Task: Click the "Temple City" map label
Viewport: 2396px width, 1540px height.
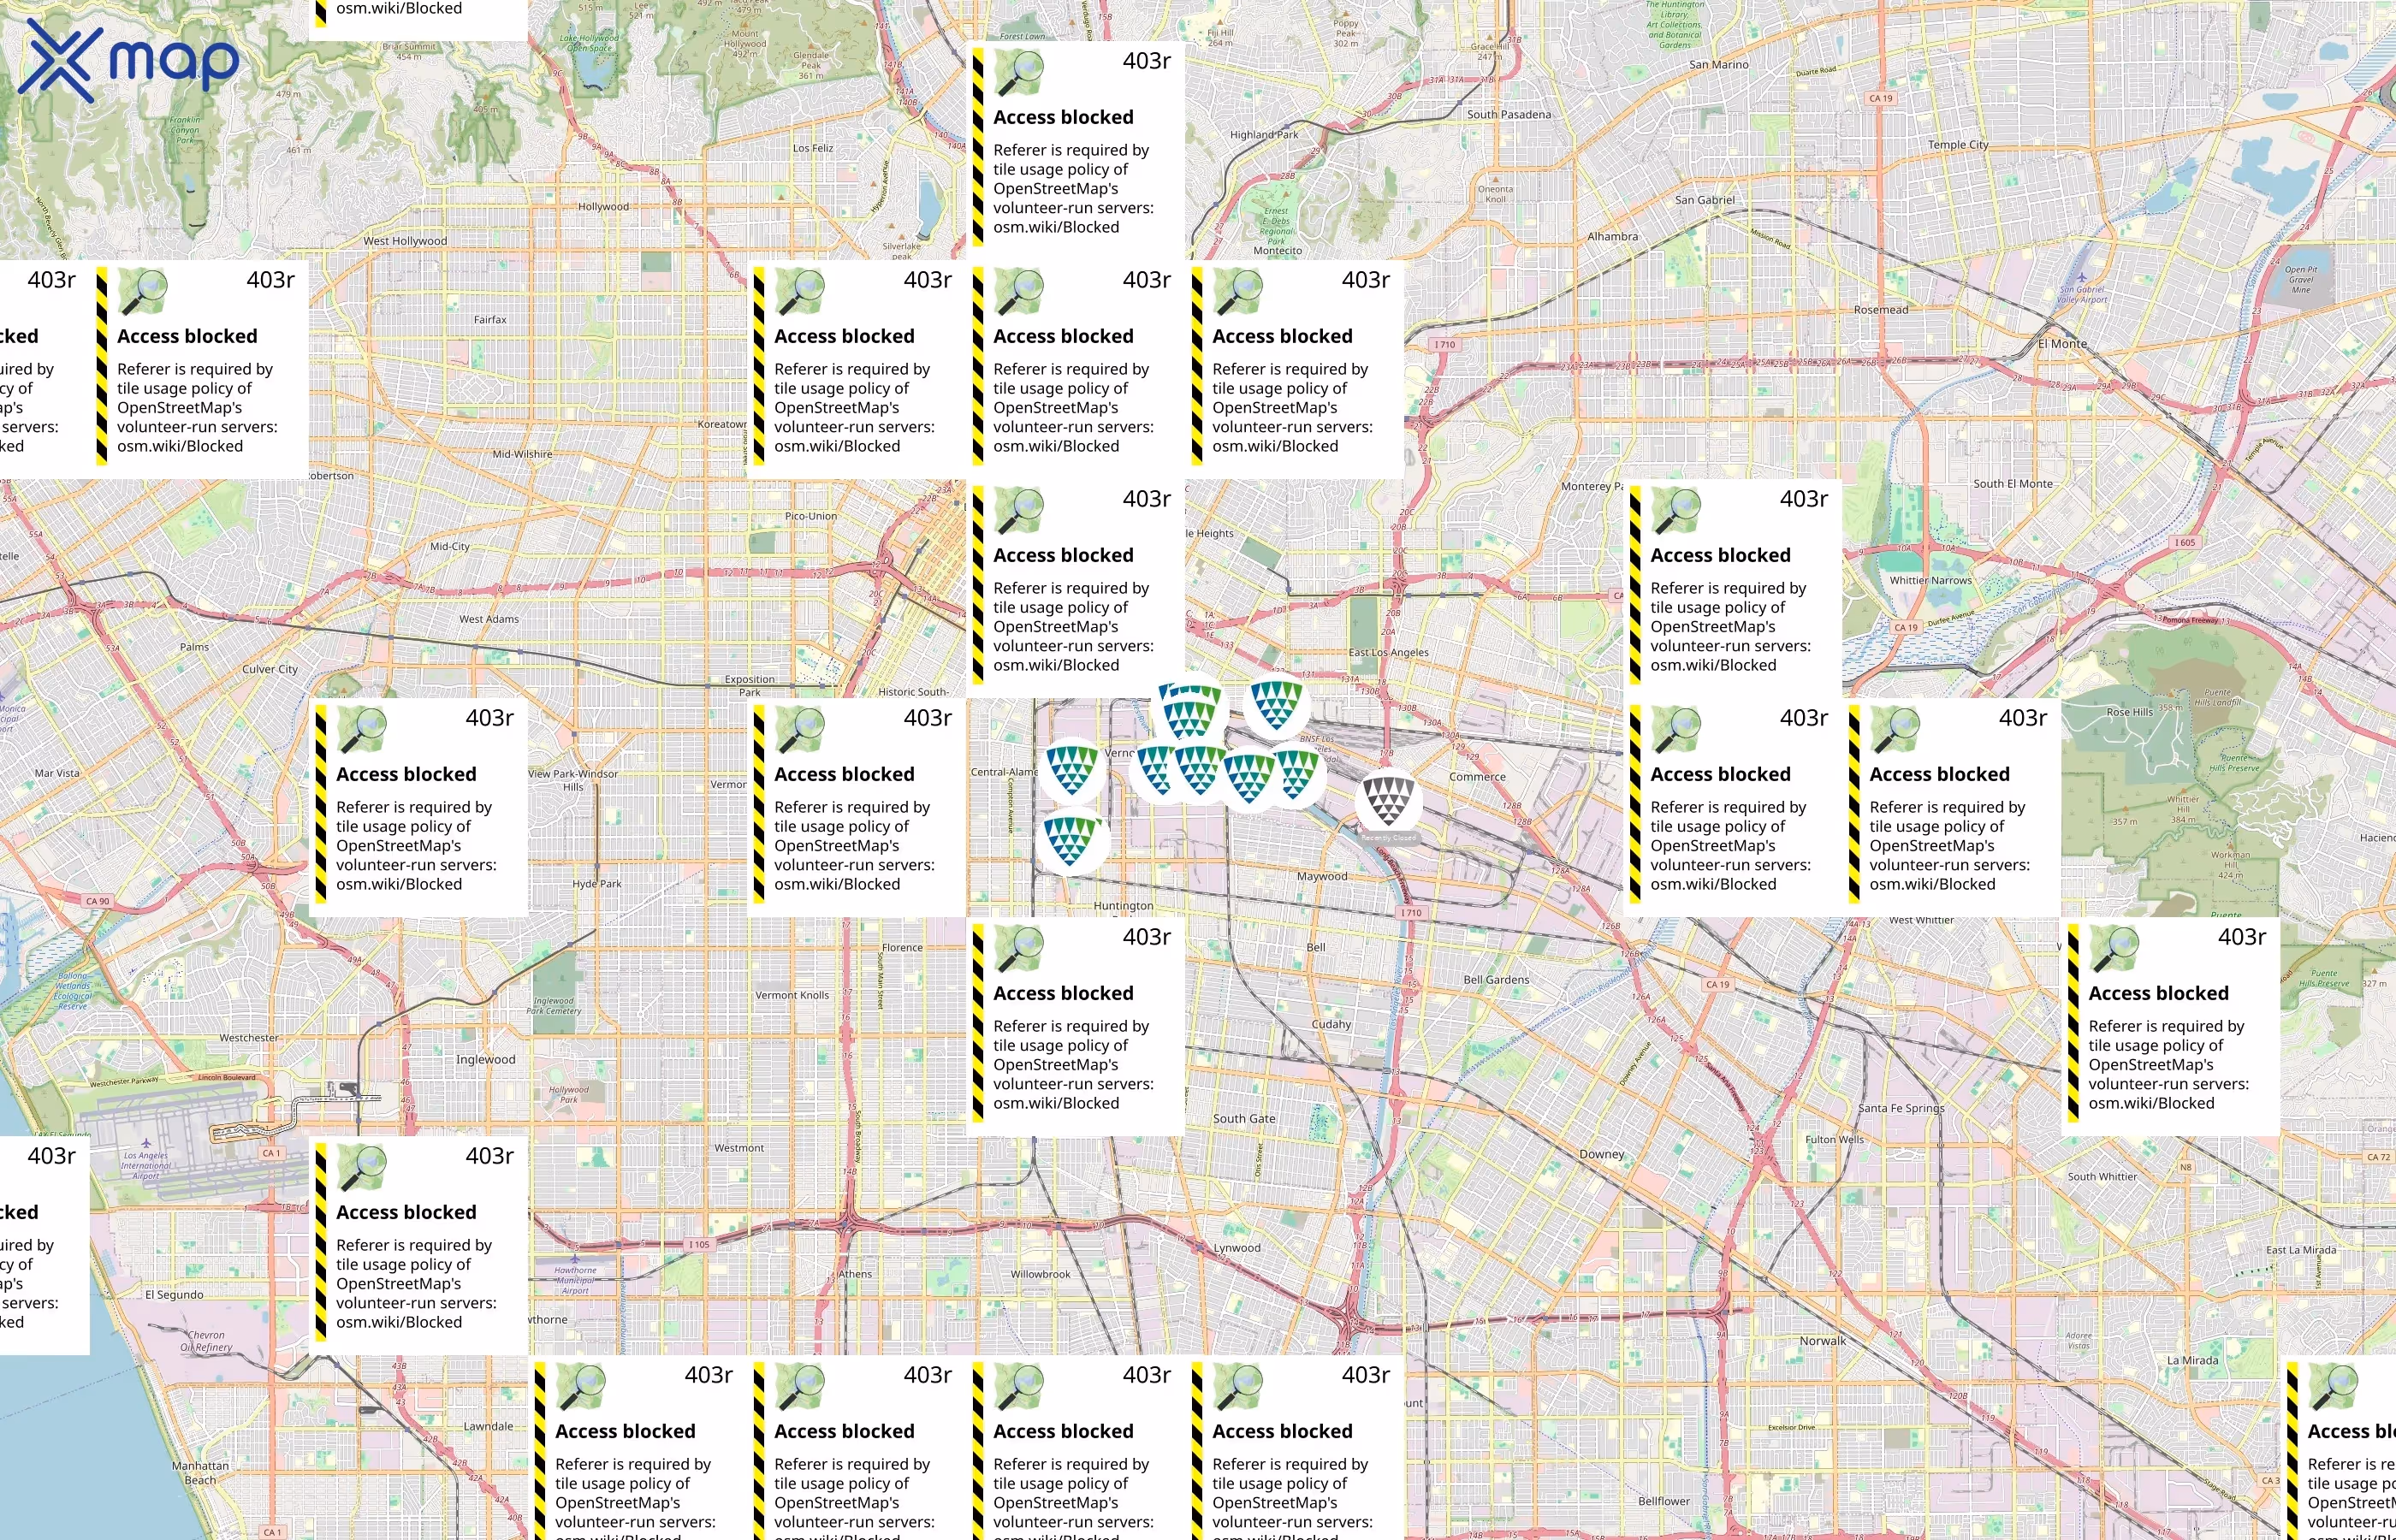Action: (1958, 145)
